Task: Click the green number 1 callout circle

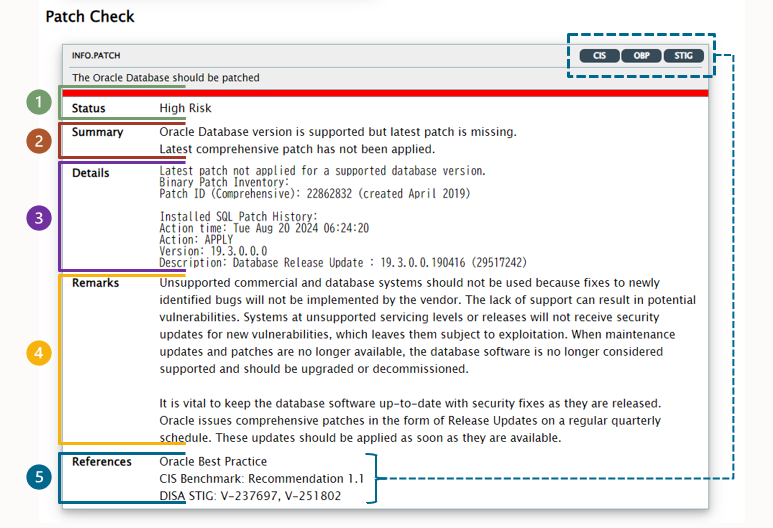Action: point(37,102)
